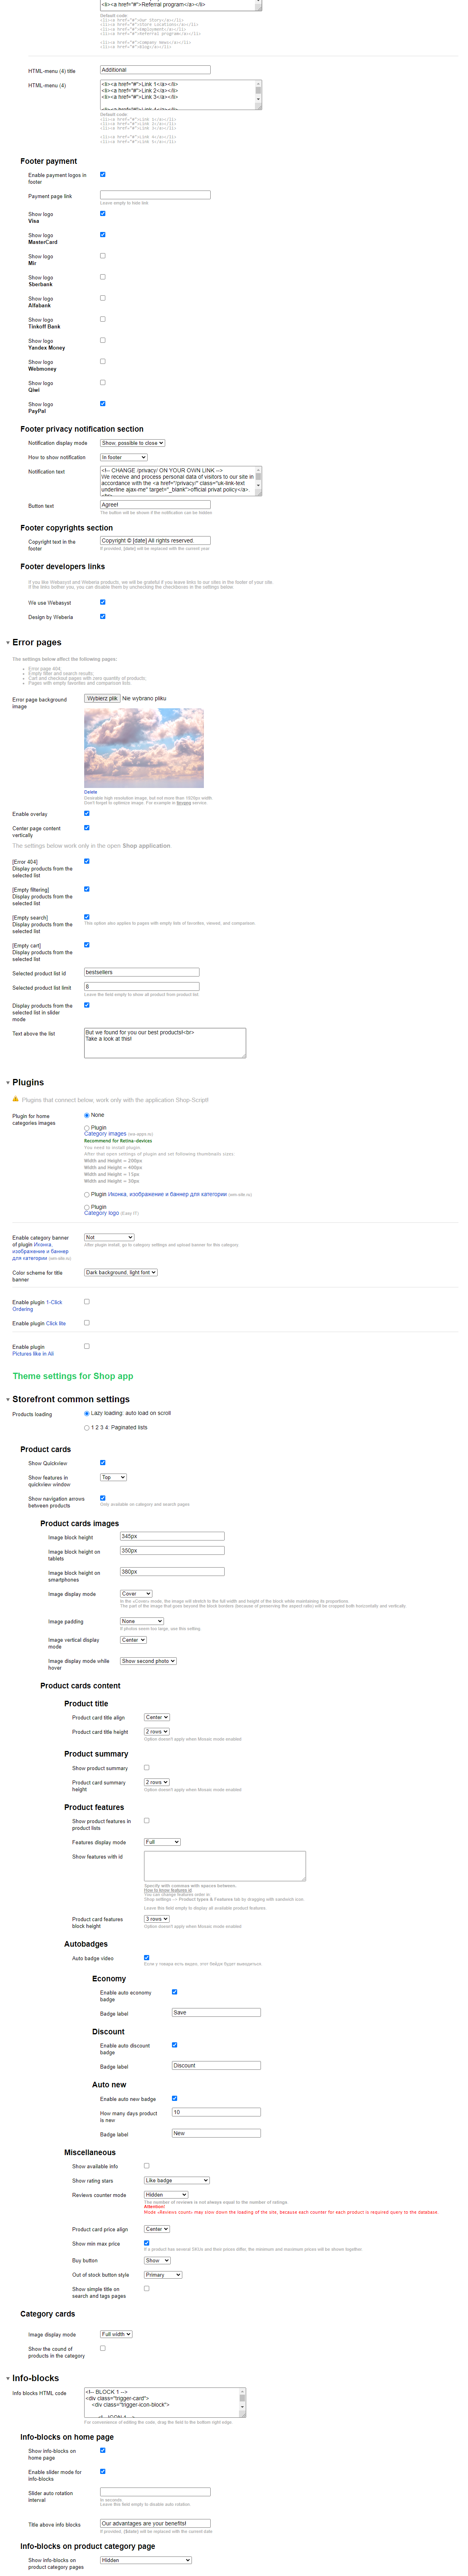This screenshot has height=2576, width=468.
Task: Select Plugin Category images radio button
Action: point(87,1128)
